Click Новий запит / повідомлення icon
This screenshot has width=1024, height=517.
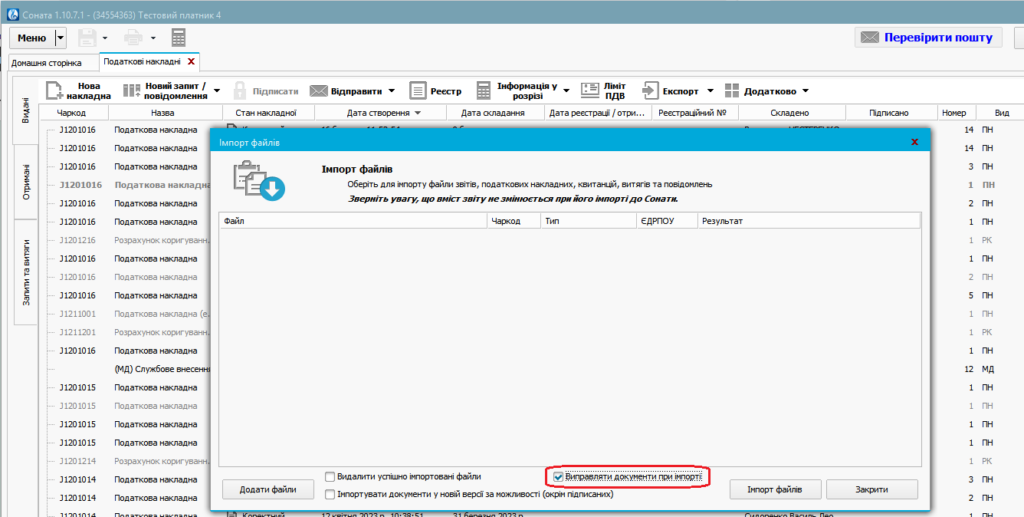pos(131,91)
